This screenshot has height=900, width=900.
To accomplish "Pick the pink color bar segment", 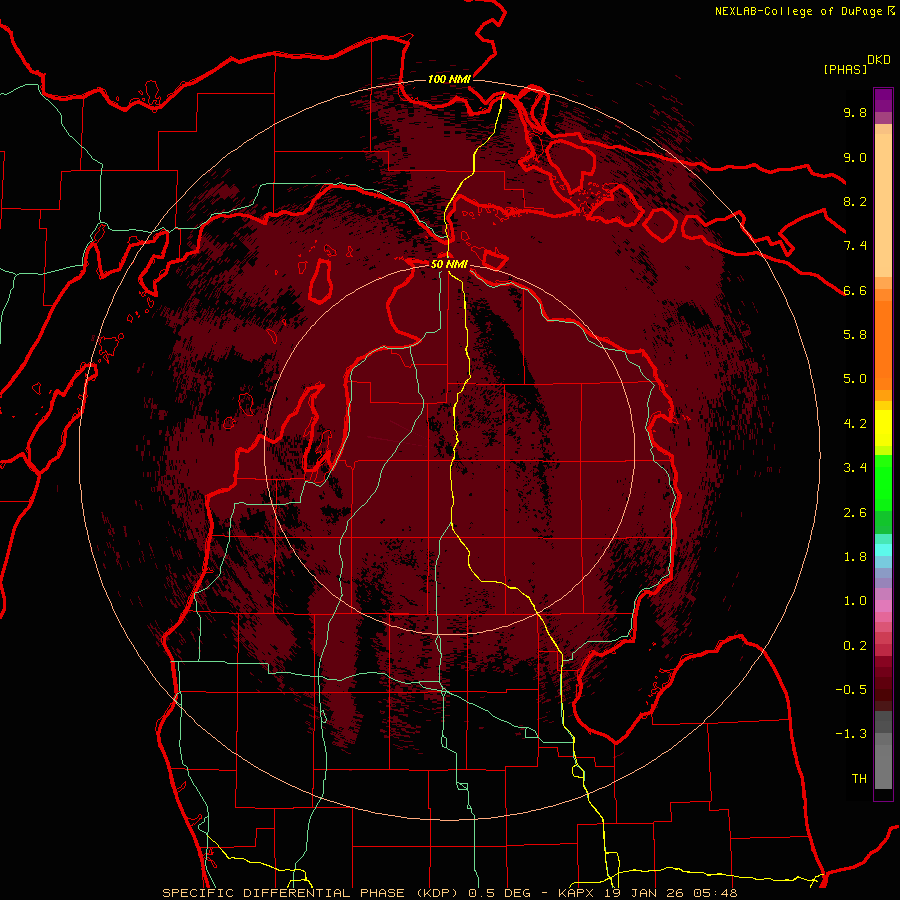I will [883, 606].
